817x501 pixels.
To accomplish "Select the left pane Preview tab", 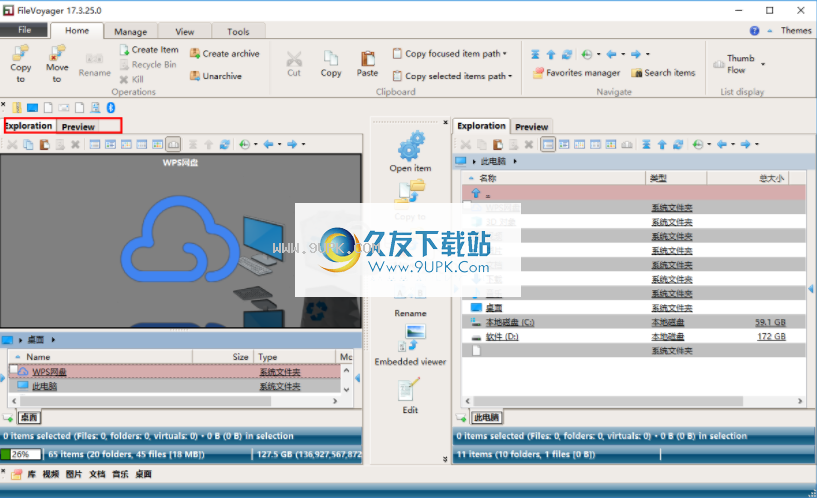I will pyautogui.click(x=78, y=127).
